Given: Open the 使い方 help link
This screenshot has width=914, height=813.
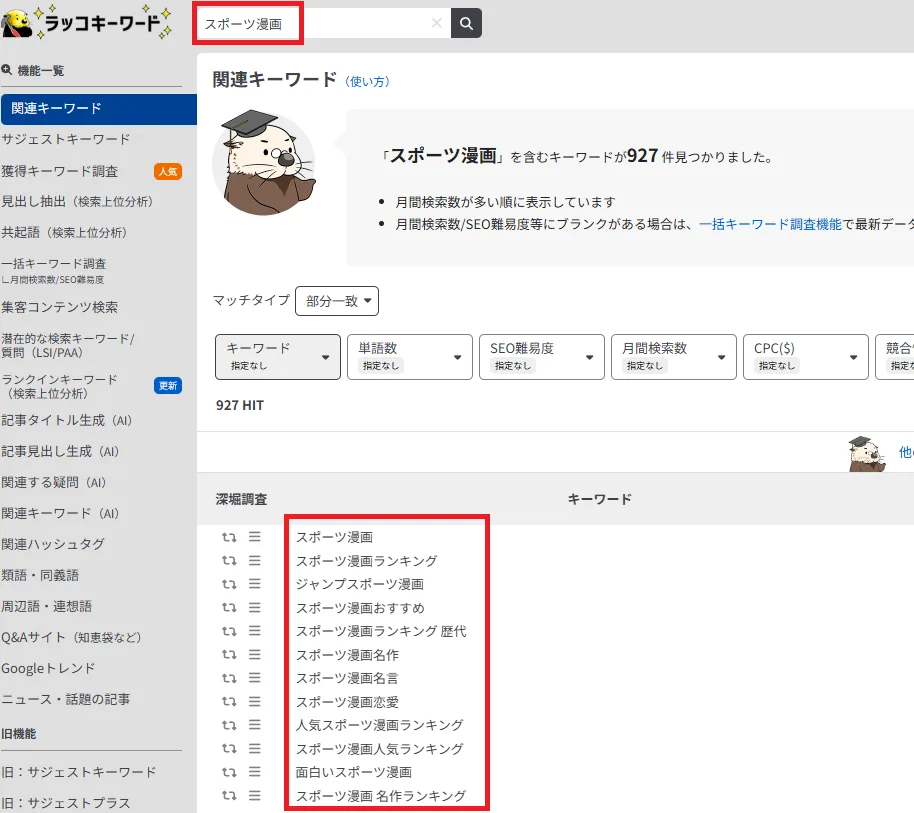Looking at the screenshot, I should click(x=367, y=82).
